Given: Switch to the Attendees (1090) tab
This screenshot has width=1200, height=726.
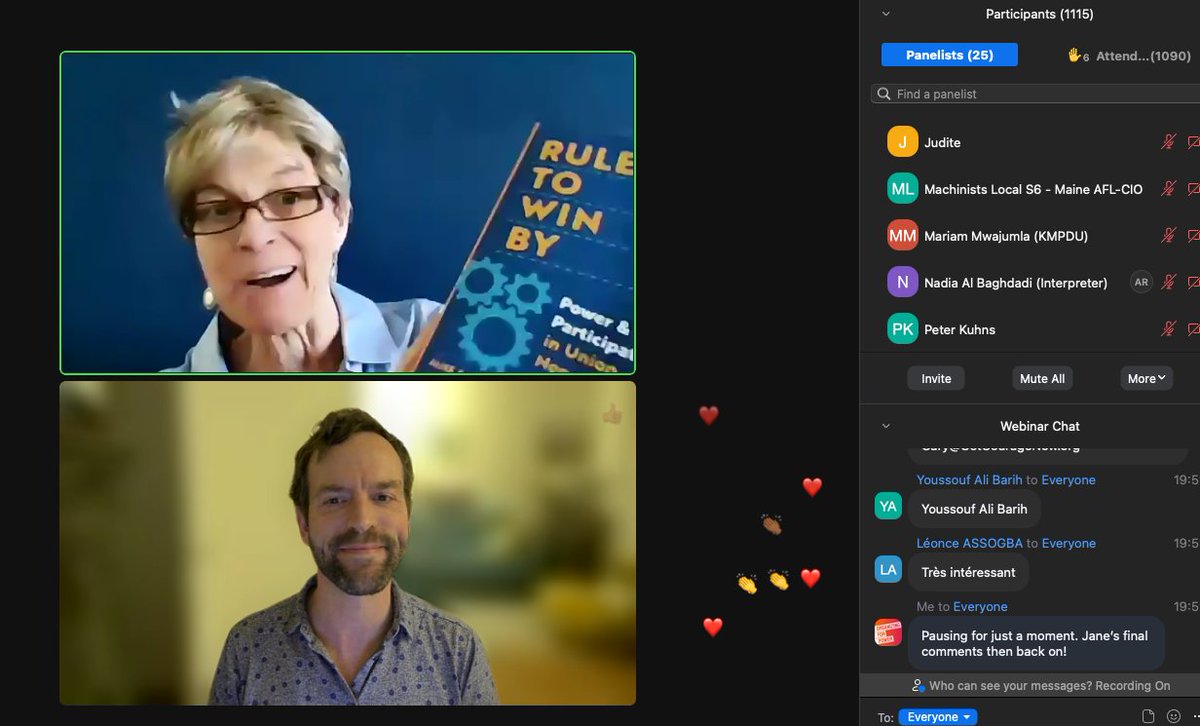Looking at the screenshot, I should 1131,56.
